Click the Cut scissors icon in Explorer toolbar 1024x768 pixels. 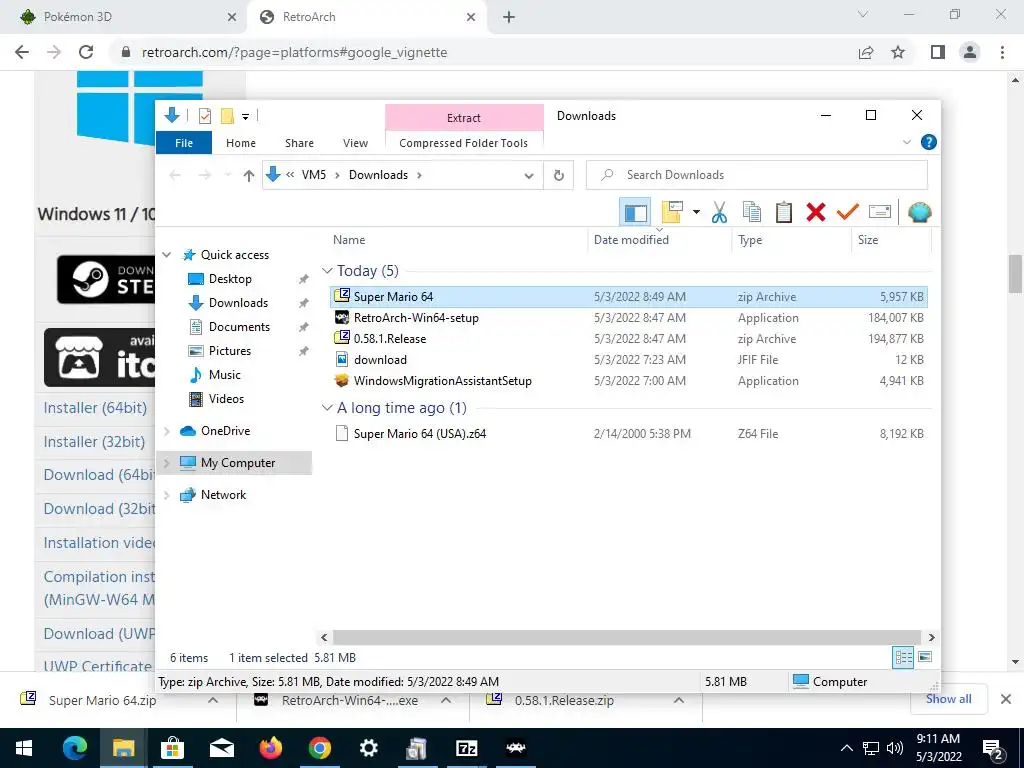pos(719,212)
